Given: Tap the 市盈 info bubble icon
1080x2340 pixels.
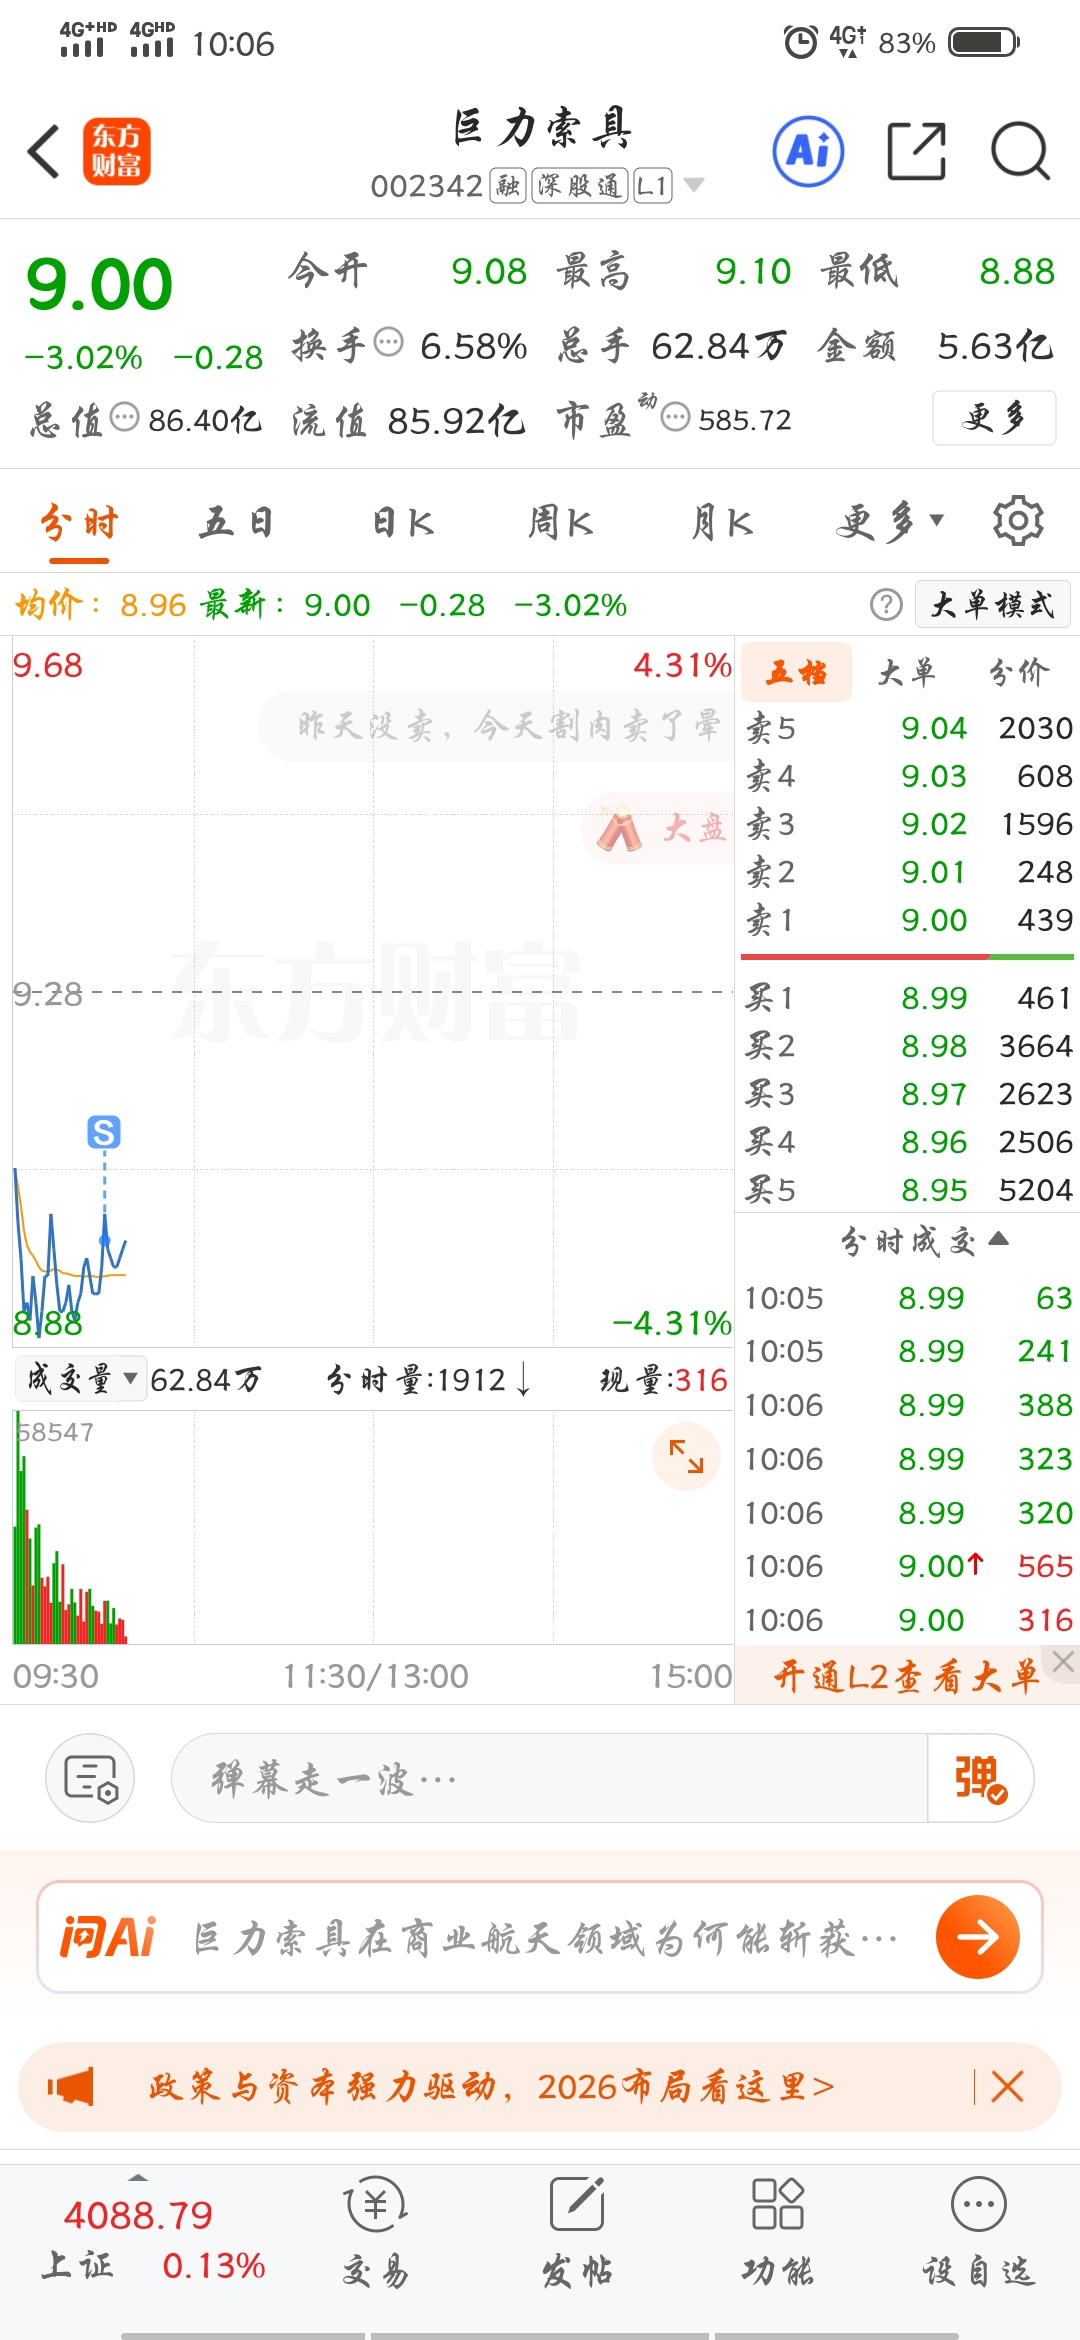Looking at the screenshot, I should pyautogui.click(x=676, y=417).
